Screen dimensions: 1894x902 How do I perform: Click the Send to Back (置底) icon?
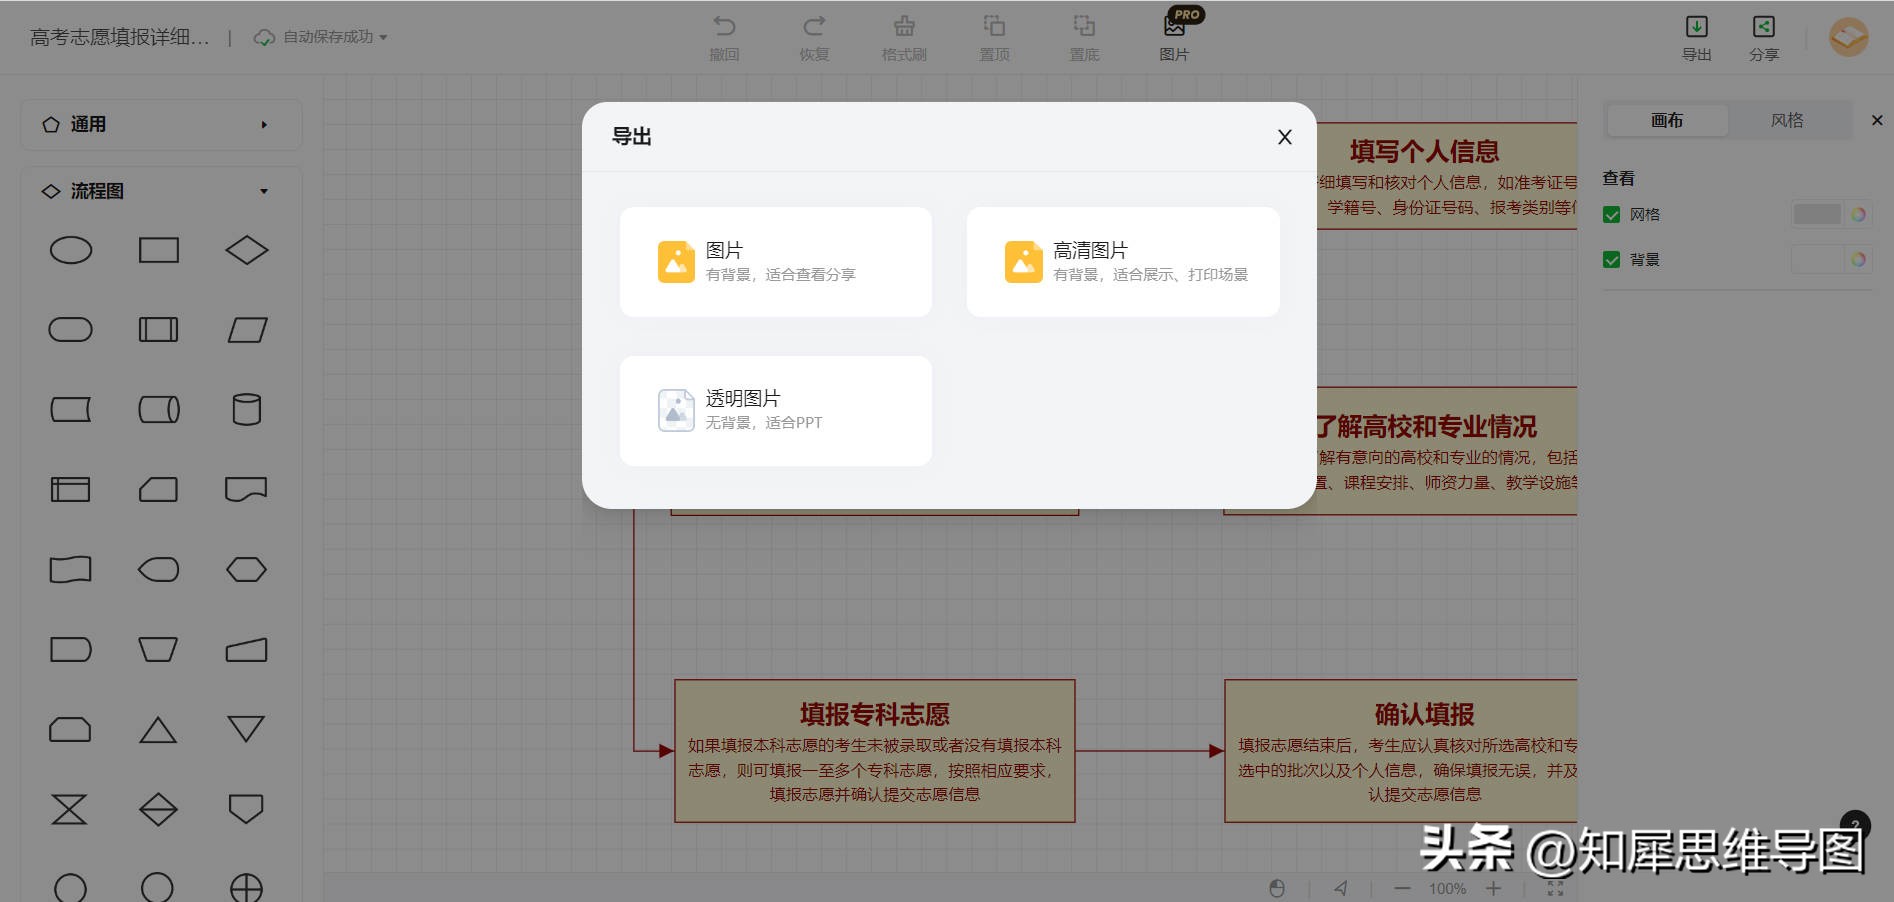[x=1083, y=36]
